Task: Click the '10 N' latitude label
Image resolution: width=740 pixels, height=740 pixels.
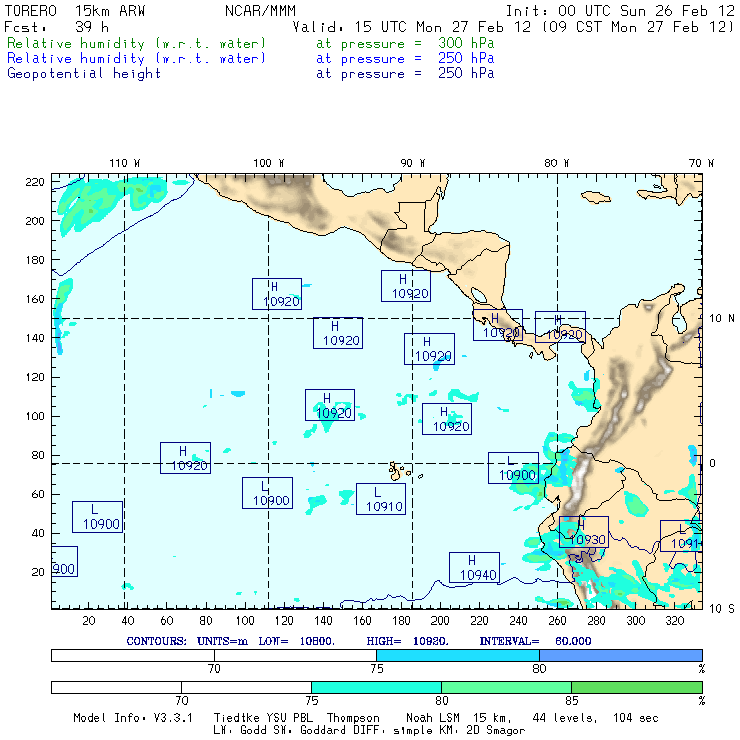Action: 722,319
